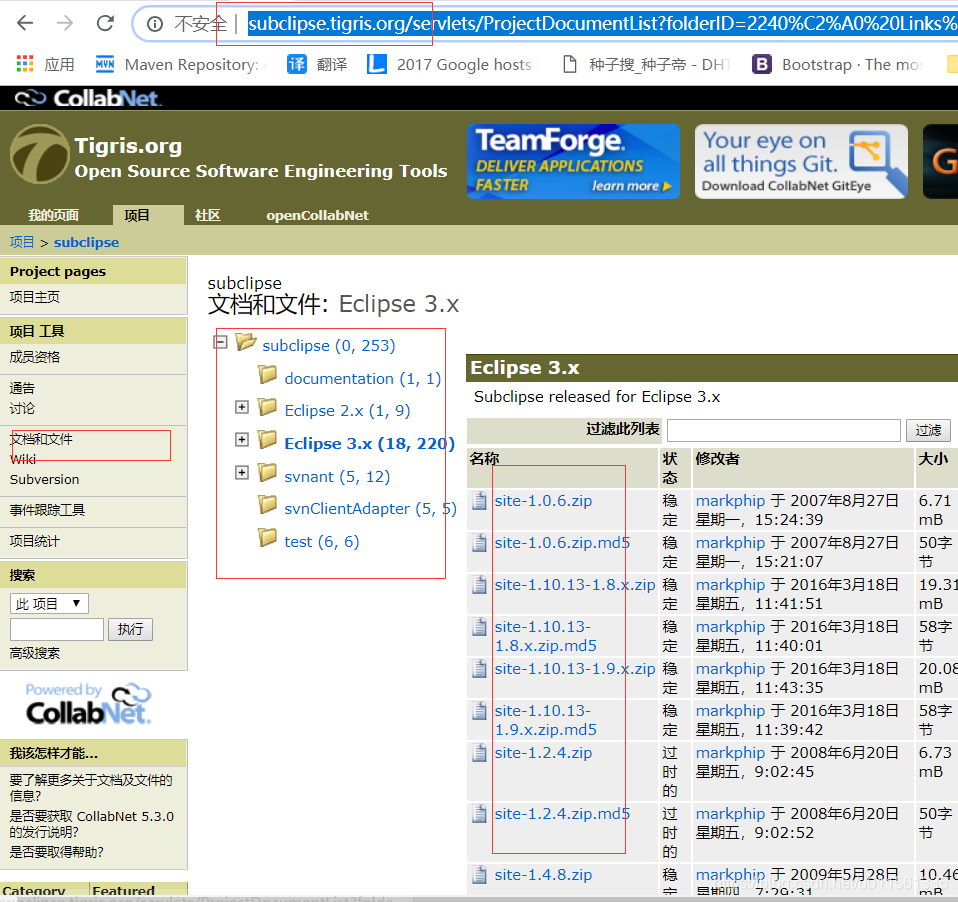Screen dimensions: 958x902
Task: Open 事件跟踪工具 in the sidebar
Action: click(x=47, y=510)
